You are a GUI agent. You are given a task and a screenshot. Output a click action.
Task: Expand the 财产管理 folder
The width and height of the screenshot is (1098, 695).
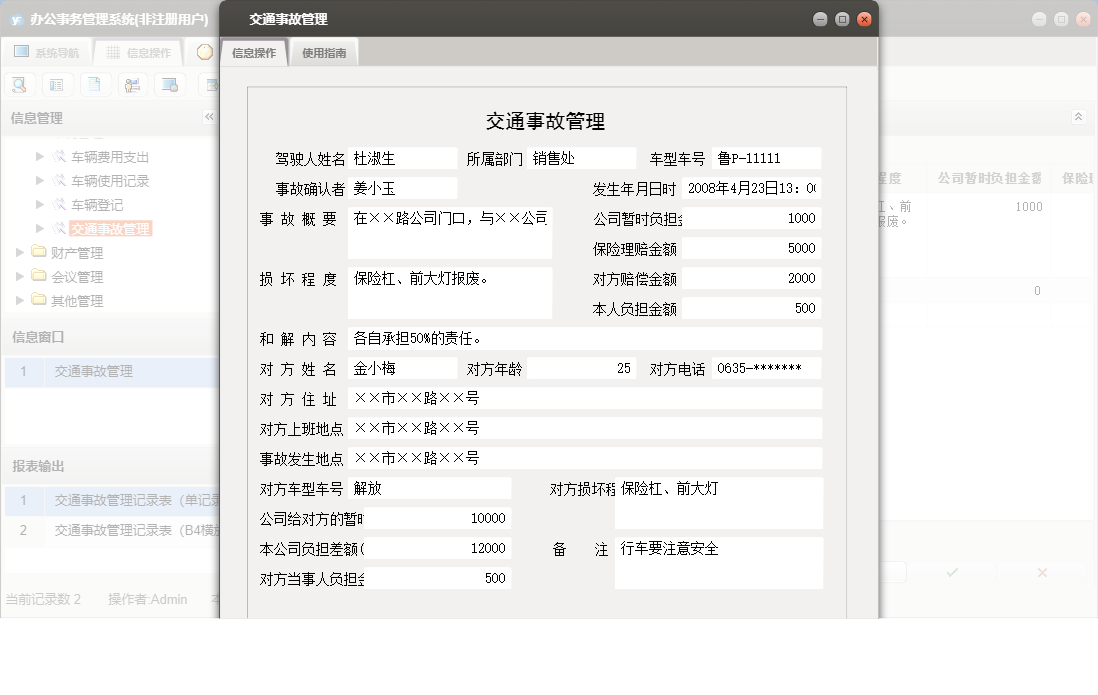pyautogui.click(x=17, y=253)
